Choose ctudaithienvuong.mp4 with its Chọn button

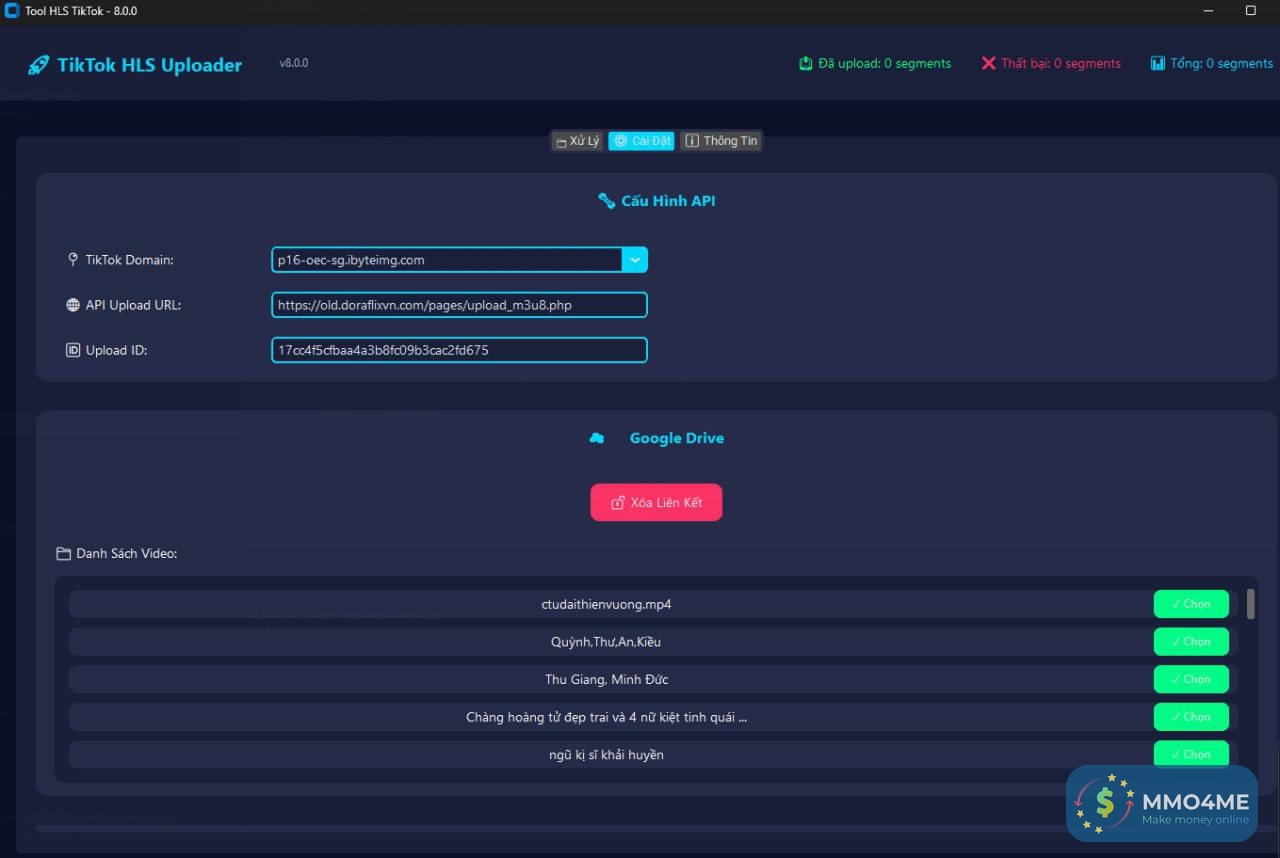pyautogui.click(x=1191, y=604)
